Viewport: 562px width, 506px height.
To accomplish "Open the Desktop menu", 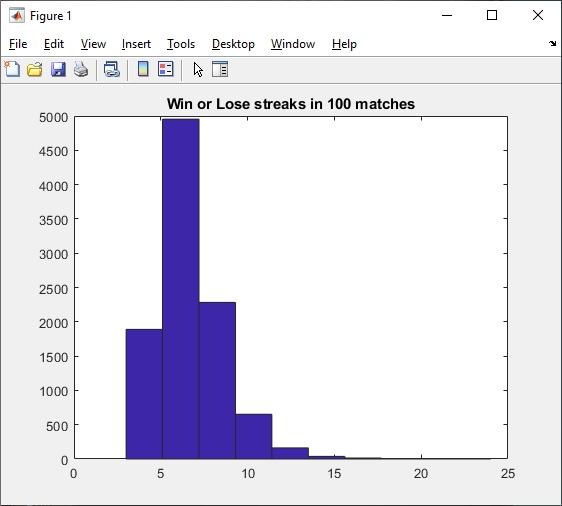I will pyautogui.click(x=233, y=44).
